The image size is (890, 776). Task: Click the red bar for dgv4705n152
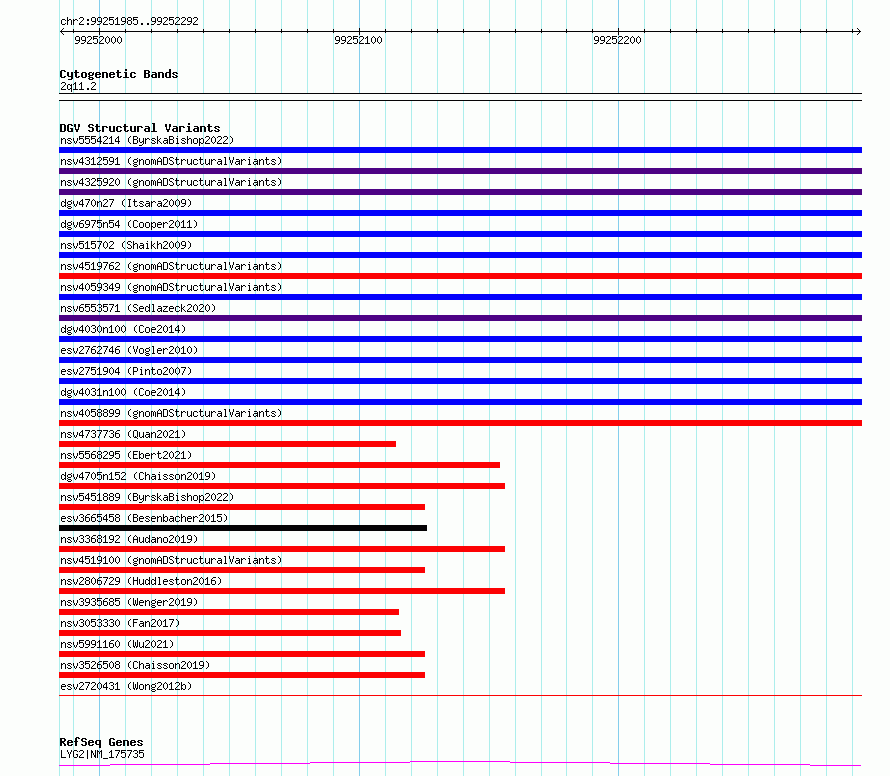[282, 486]
